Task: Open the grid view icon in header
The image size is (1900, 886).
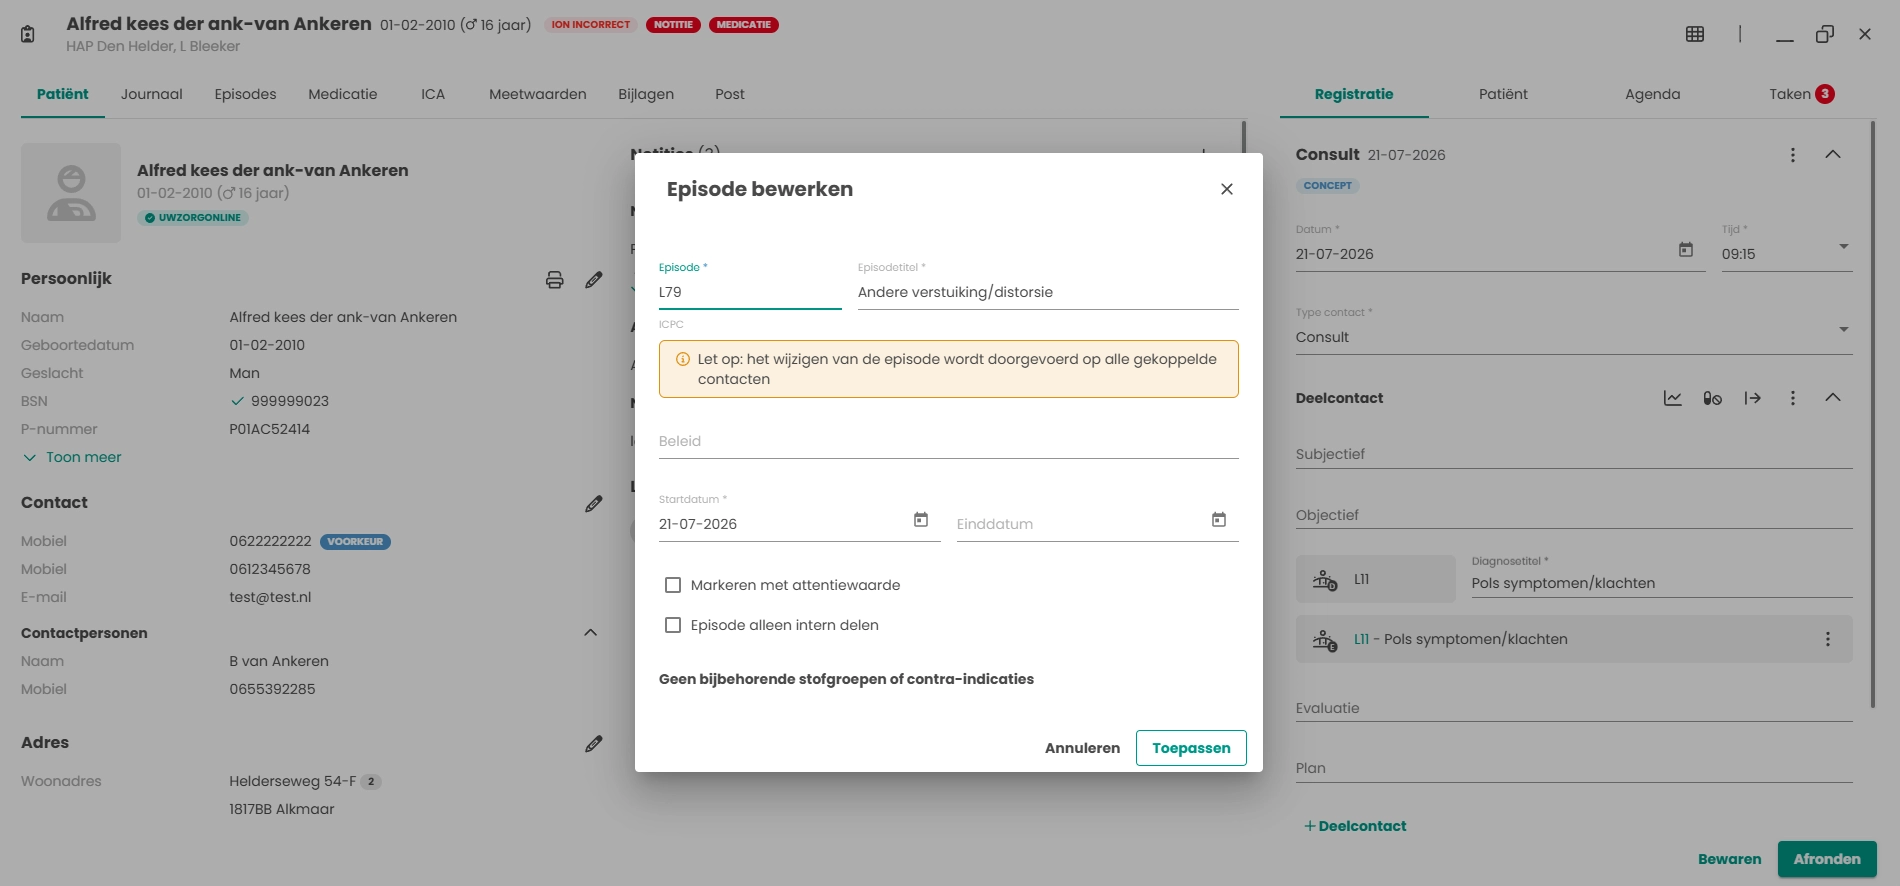Action: click(1695, 34)
